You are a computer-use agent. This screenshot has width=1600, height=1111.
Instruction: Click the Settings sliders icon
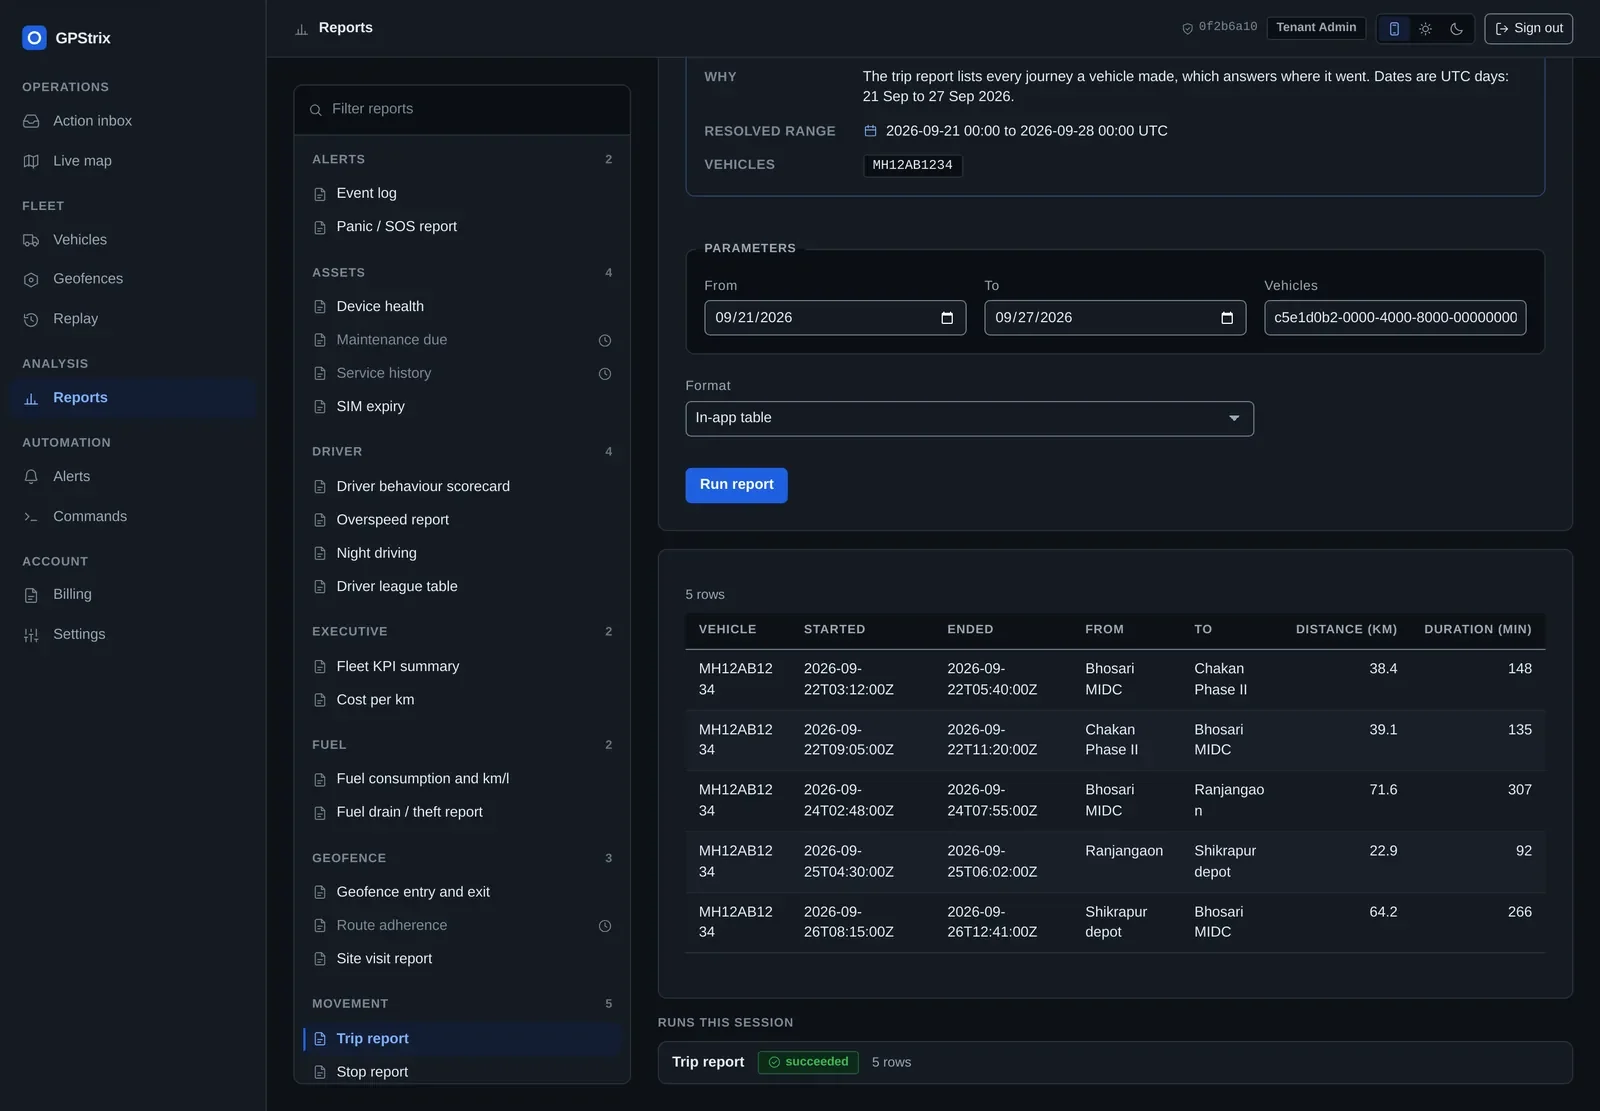pos(31,635)
